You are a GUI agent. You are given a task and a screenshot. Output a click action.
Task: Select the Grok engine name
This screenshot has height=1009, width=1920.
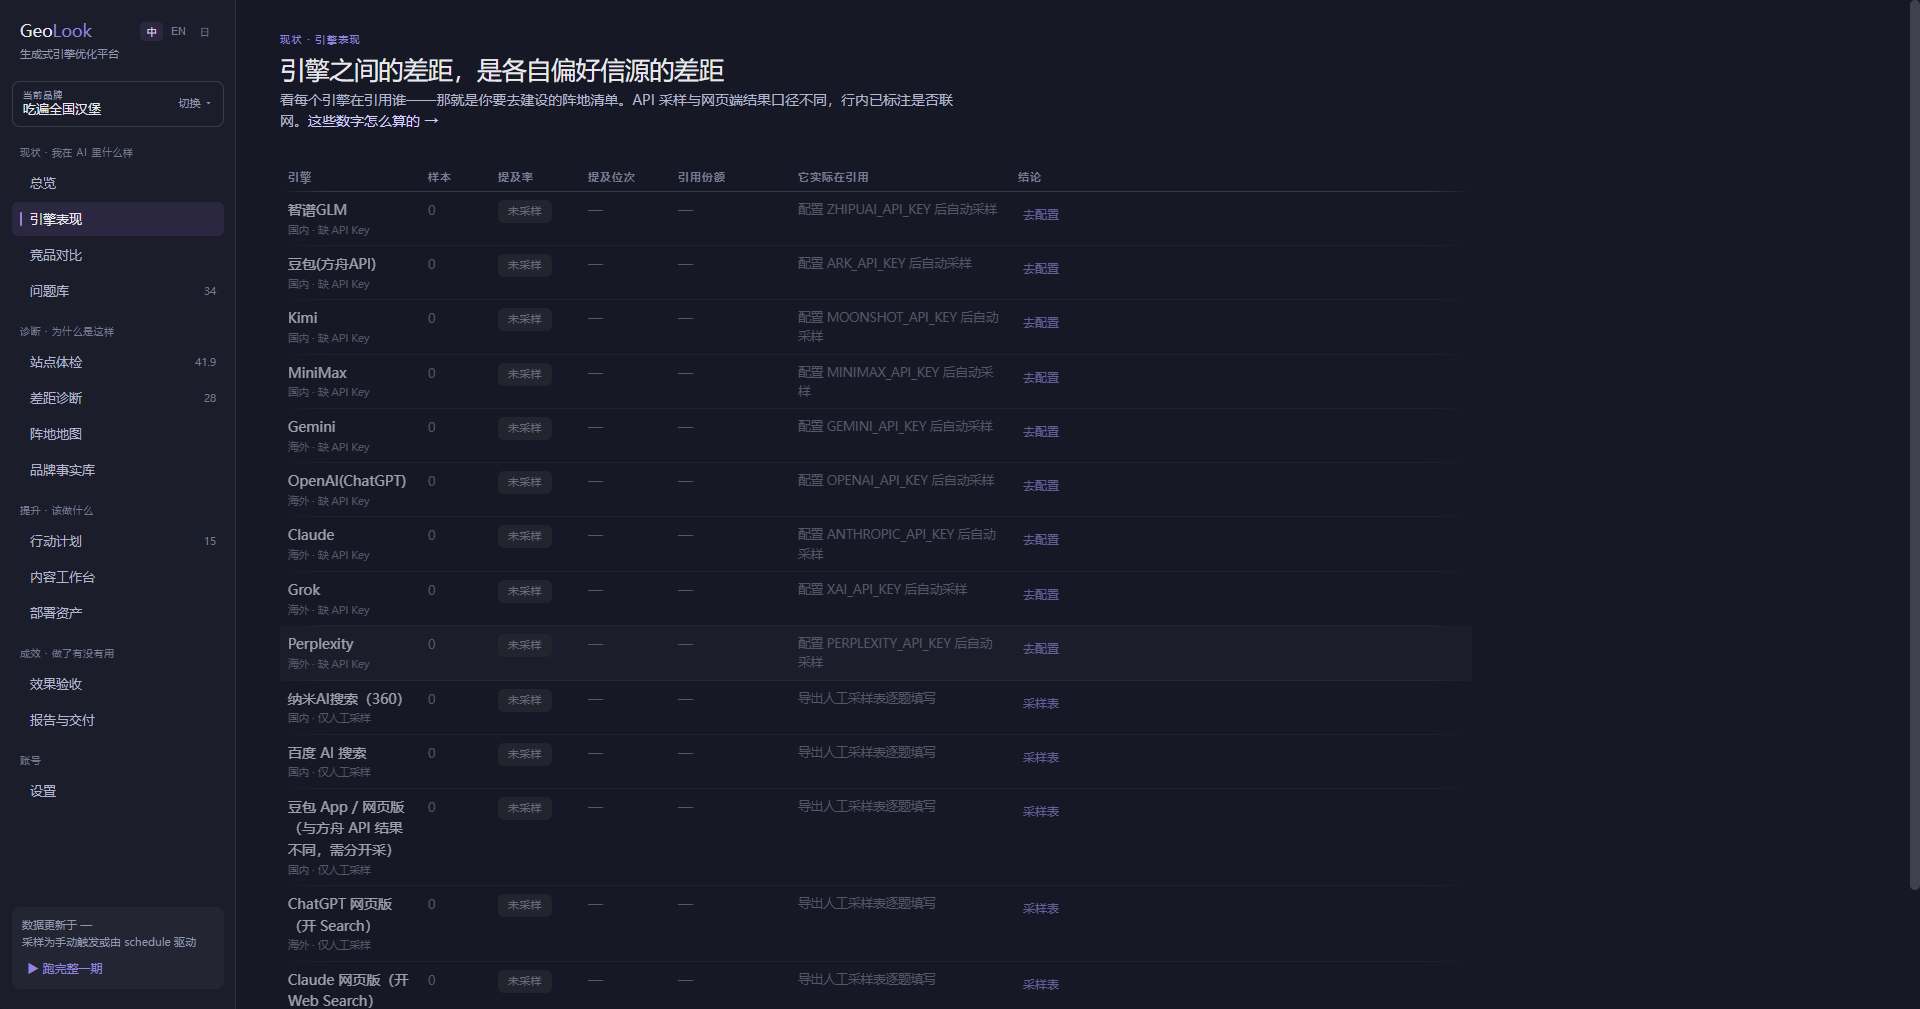click(304, 590)
